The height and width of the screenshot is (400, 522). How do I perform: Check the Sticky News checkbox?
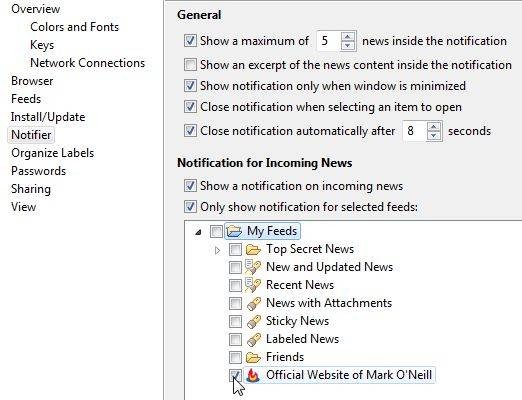(235, 321)
